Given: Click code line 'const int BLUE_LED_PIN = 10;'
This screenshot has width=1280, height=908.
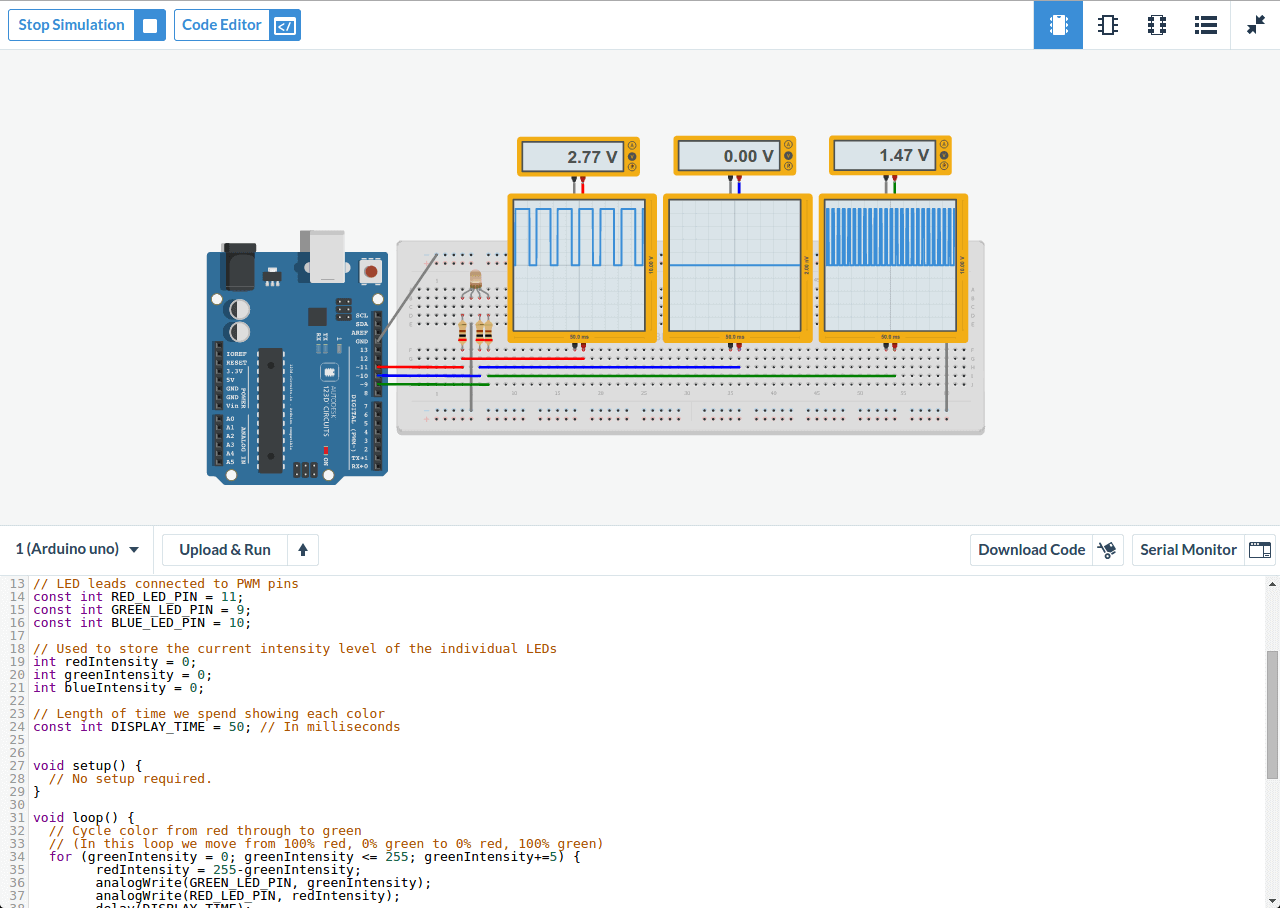Looking at the screenshot, I should [142, 622].
